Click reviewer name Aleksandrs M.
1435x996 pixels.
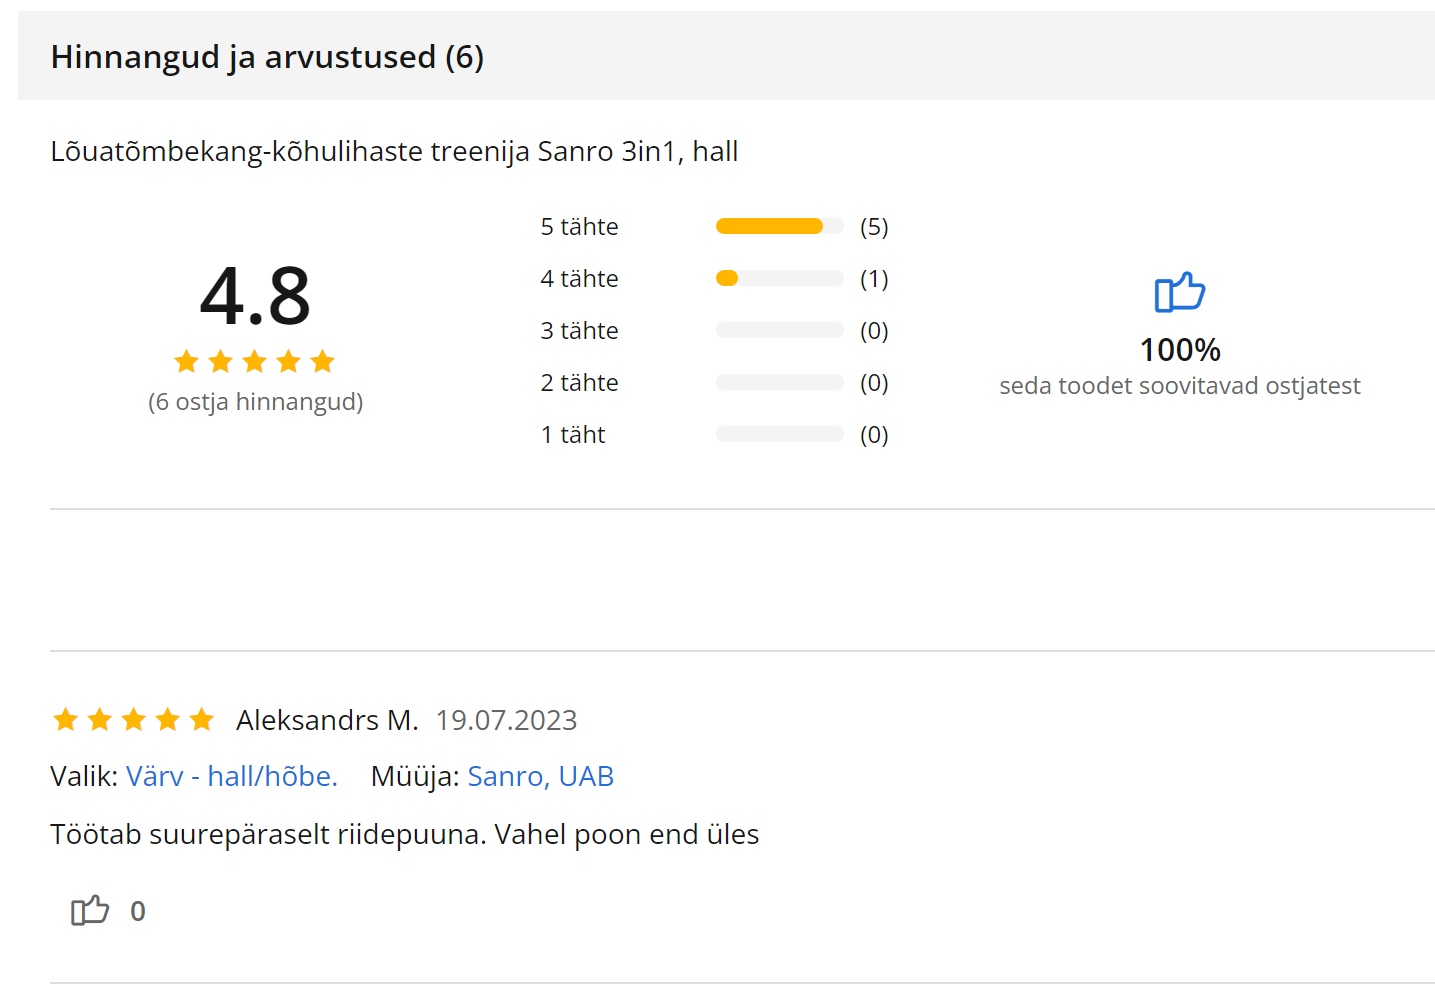[x=327, y=720]
